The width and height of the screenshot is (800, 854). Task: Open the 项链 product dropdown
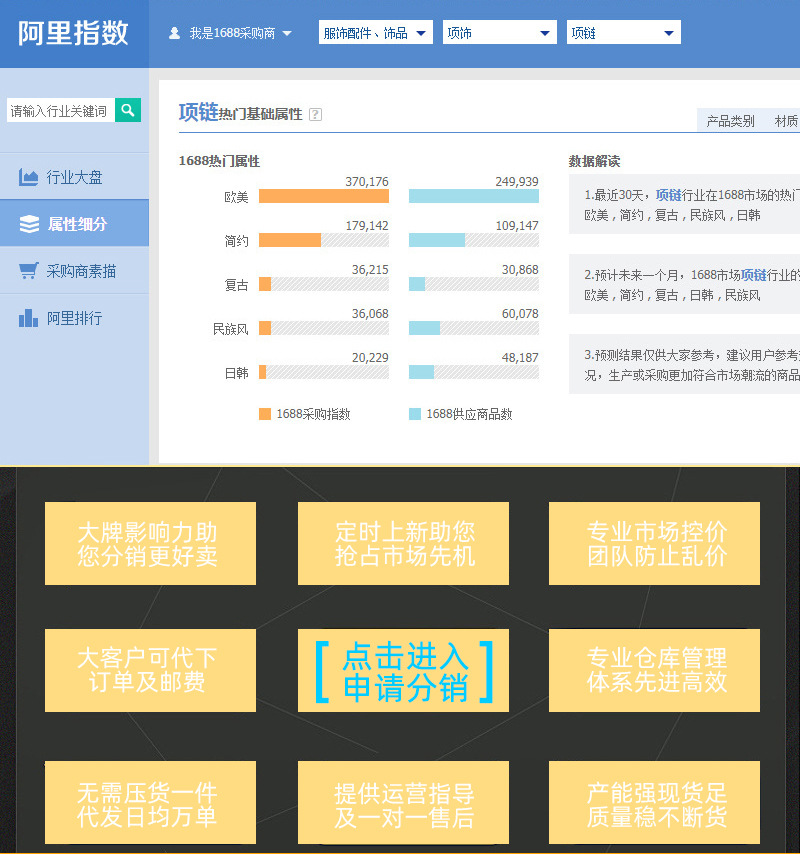(x=624, y=33)
